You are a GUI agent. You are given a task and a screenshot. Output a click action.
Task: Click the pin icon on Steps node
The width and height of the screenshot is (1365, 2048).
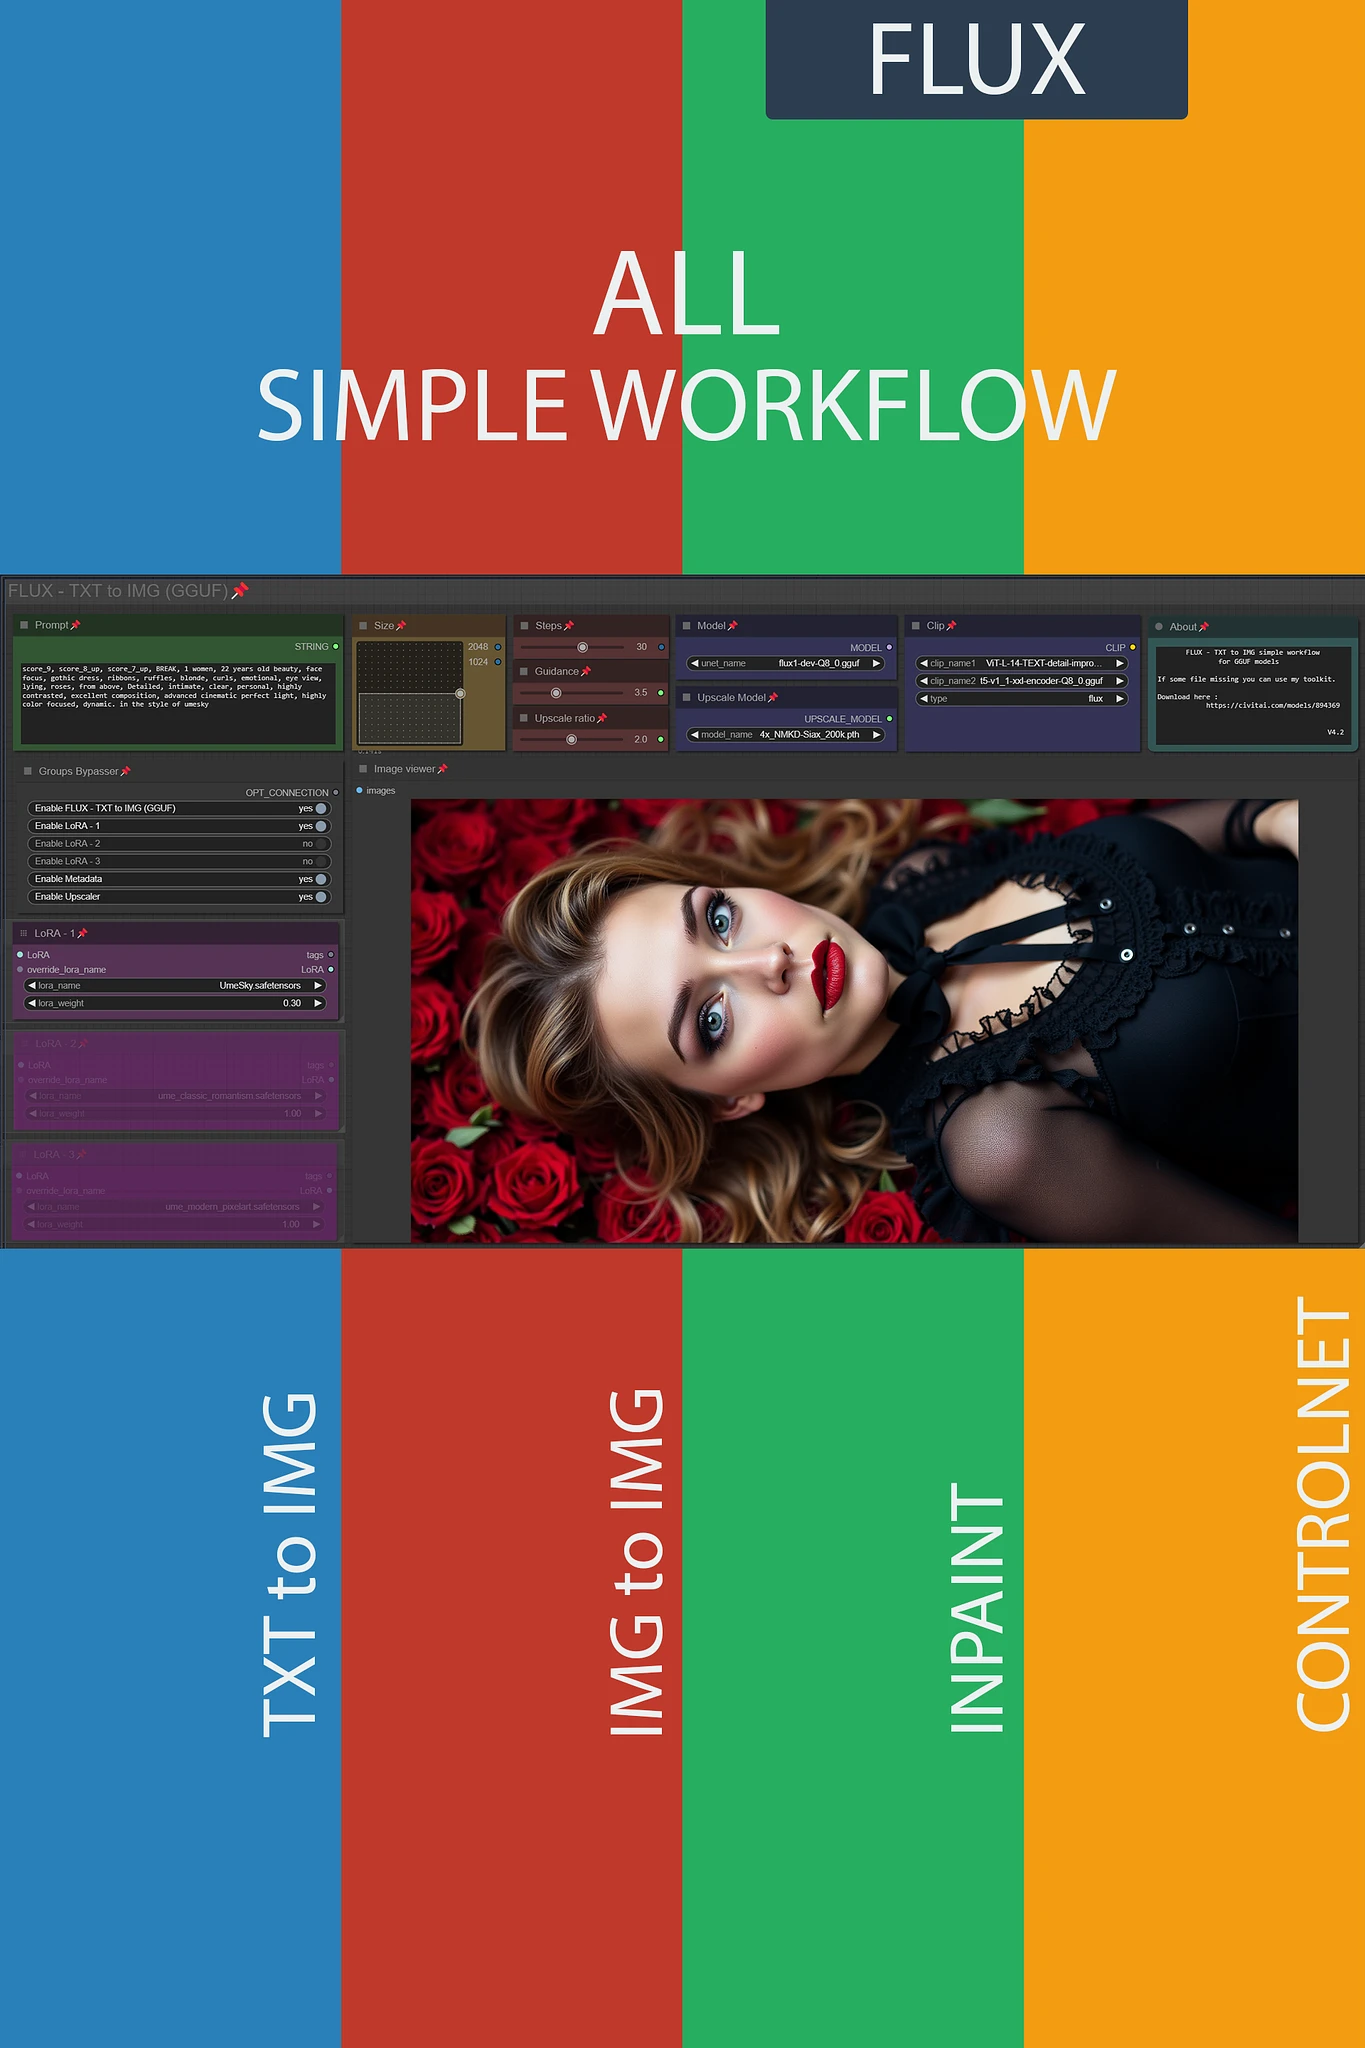point(569,626)
